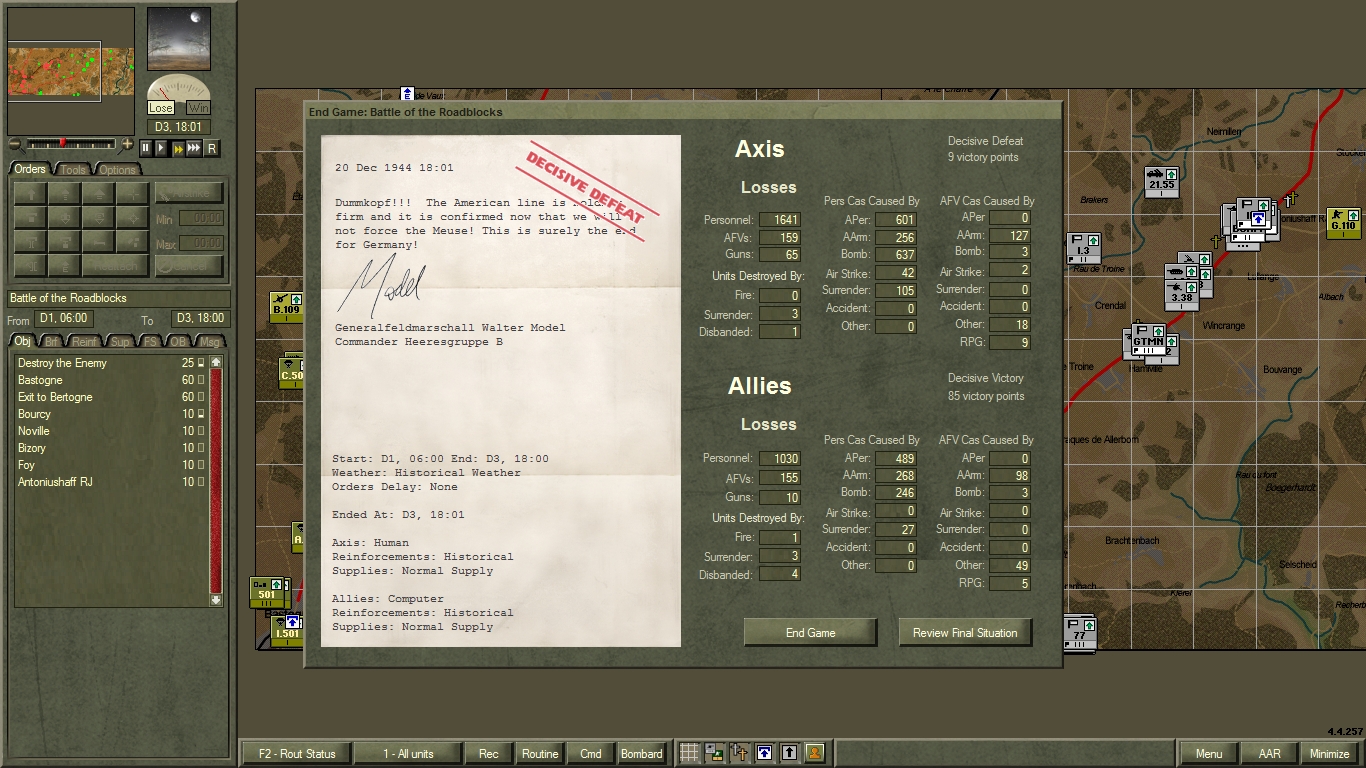Click the Routine button
1366x768 pixels.
pyautogui.click(x=540, y=754)
